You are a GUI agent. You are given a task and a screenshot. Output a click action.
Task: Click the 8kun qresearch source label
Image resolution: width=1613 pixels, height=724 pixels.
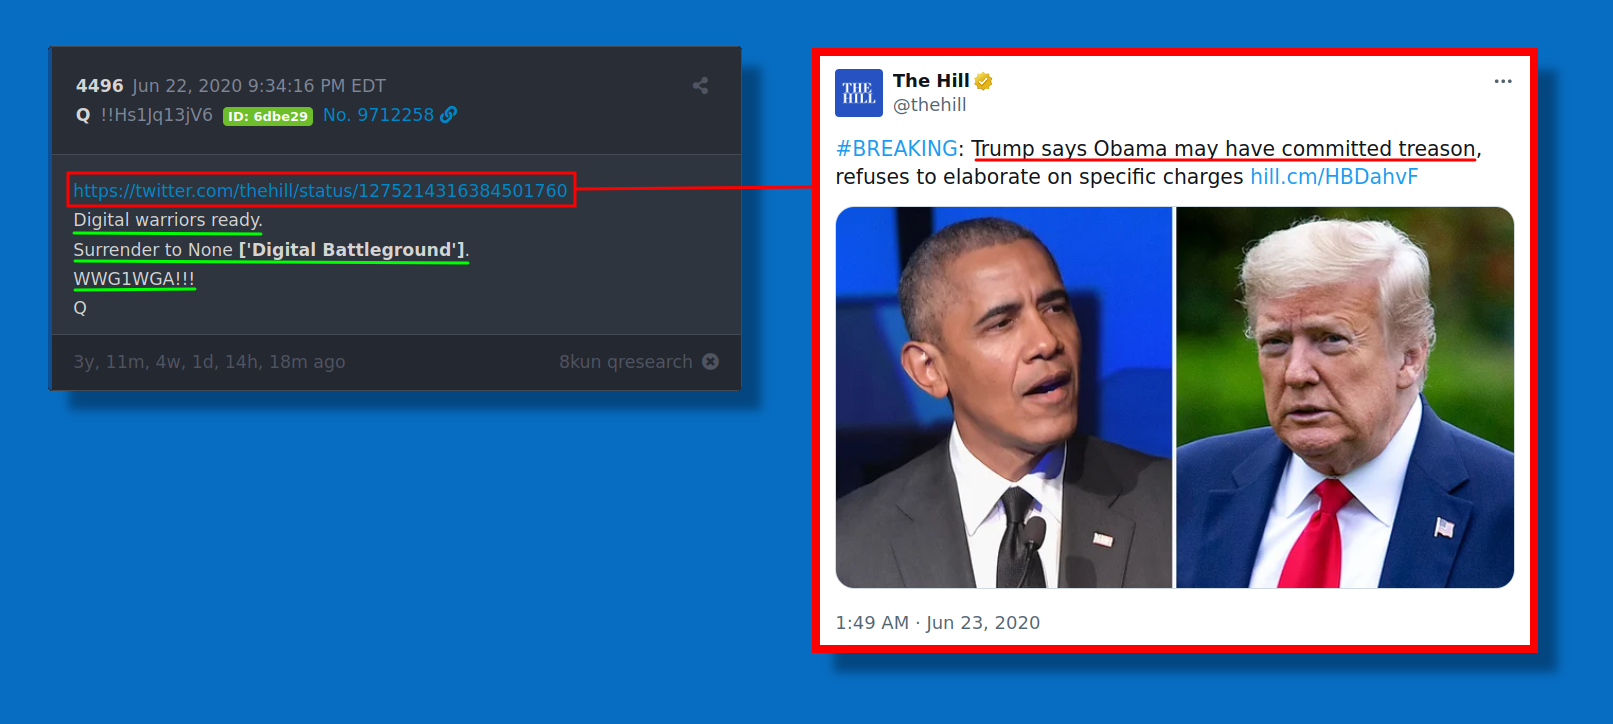pos(626,361)
